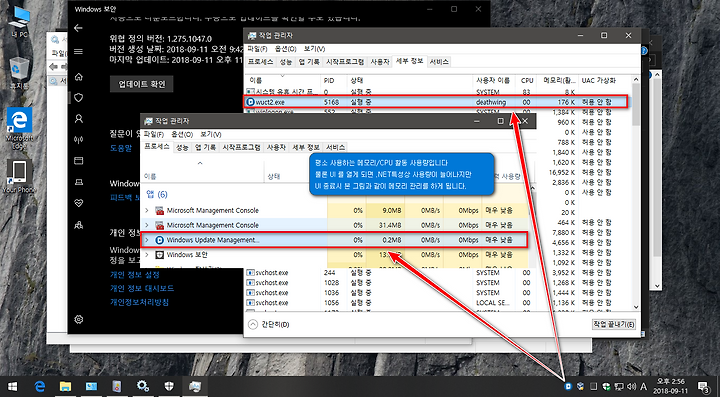Click 업데이트 확인 button
The height and width of the screenshot is (397, 720).
point(141,84)
